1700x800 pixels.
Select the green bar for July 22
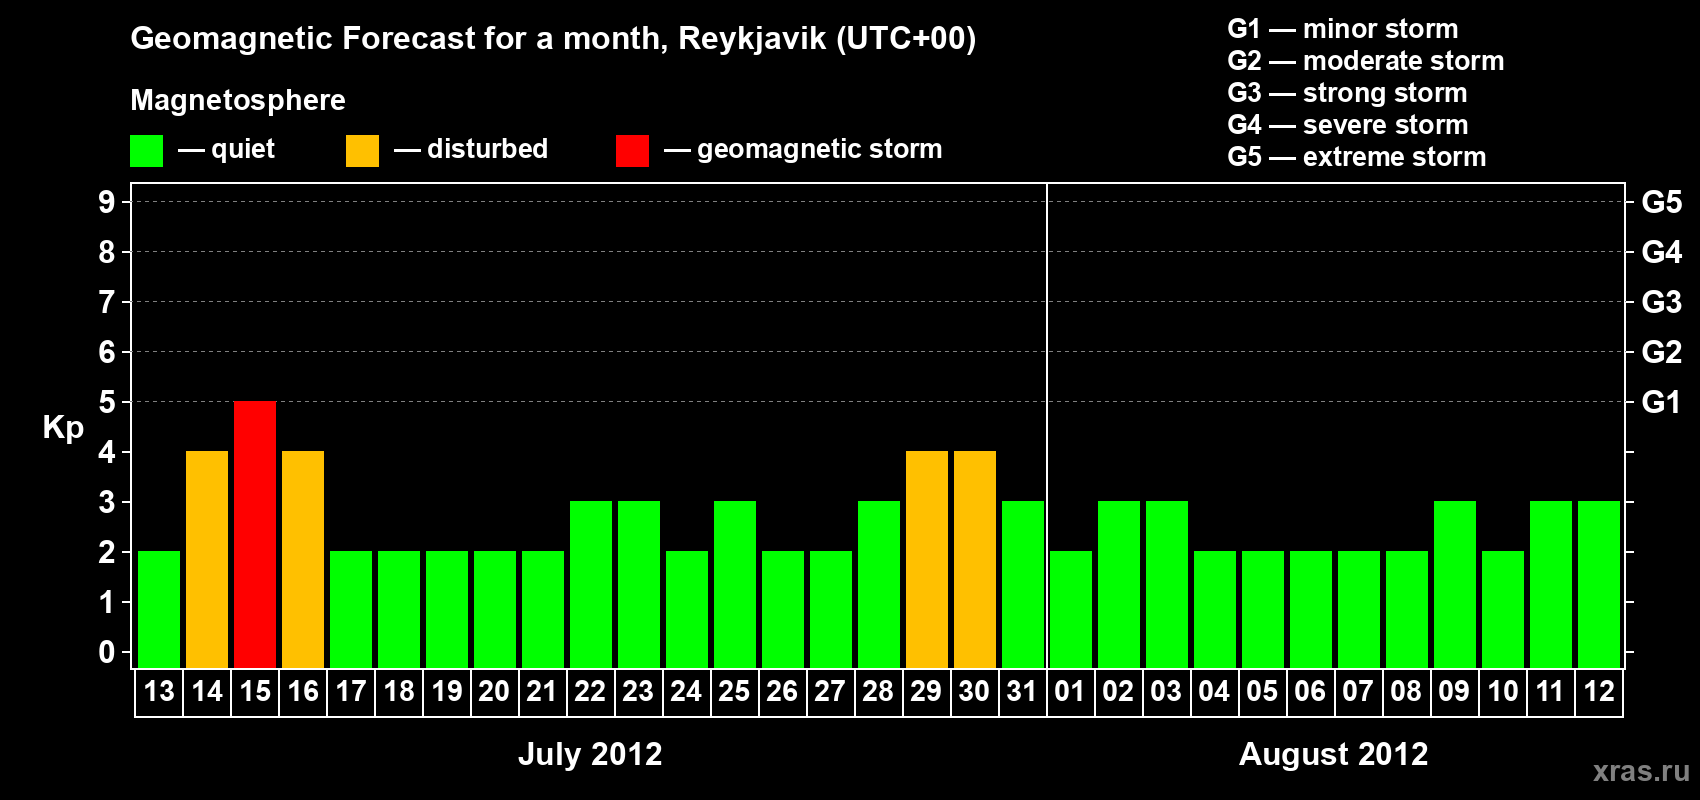(x=591, y=585)
